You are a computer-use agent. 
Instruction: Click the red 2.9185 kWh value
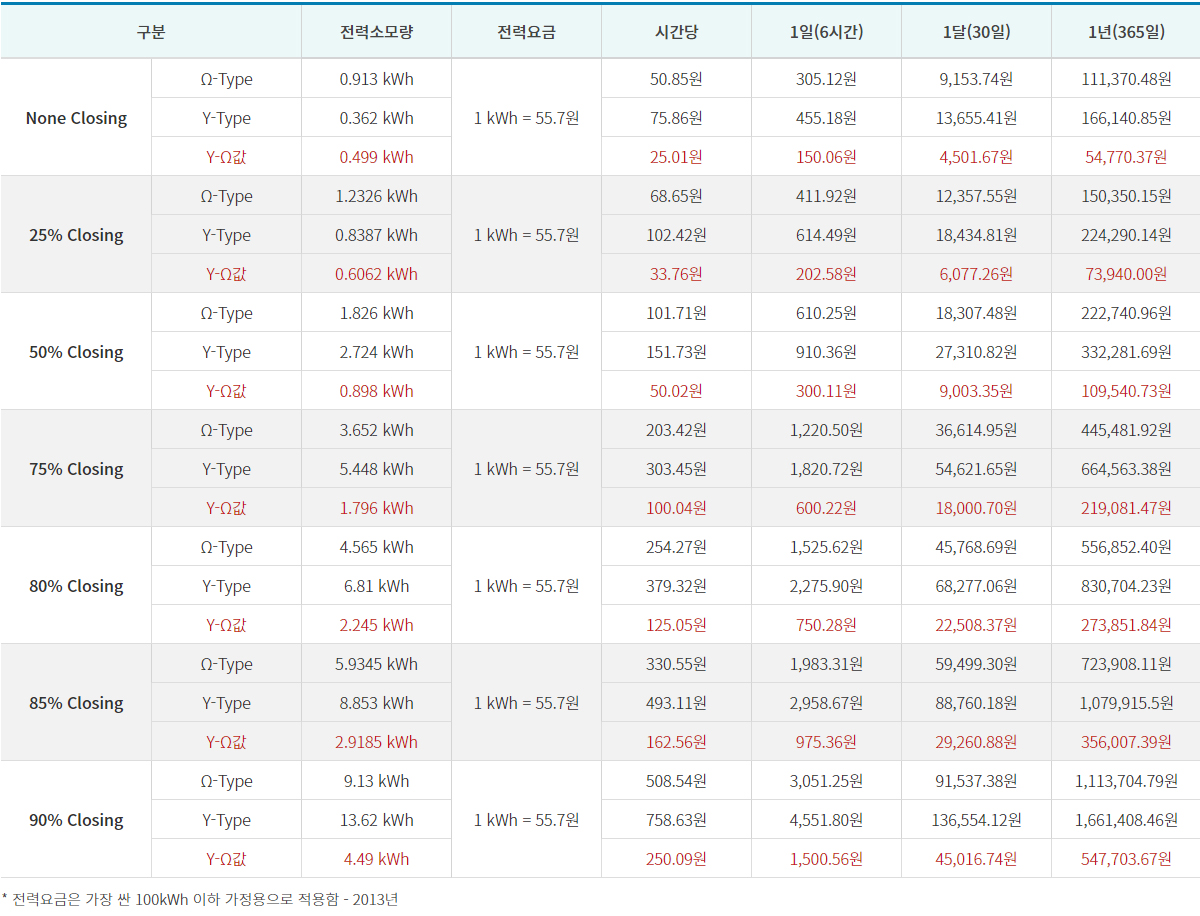376,742
